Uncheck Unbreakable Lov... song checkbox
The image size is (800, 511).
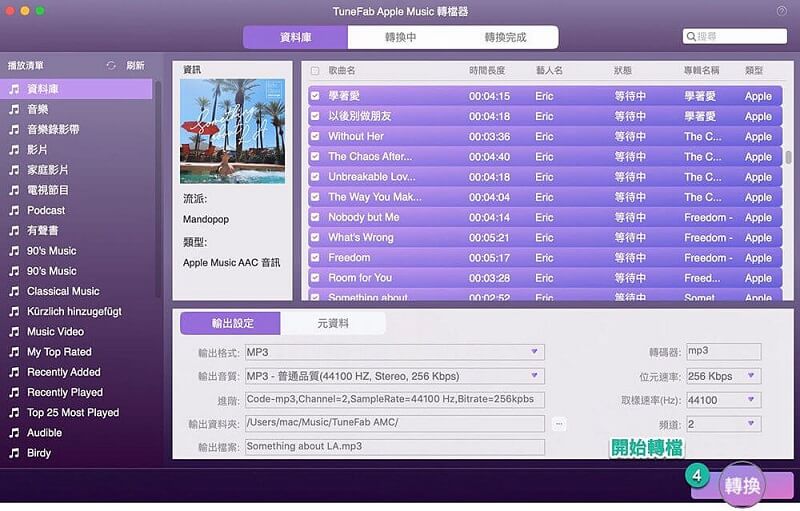point(315,177)
